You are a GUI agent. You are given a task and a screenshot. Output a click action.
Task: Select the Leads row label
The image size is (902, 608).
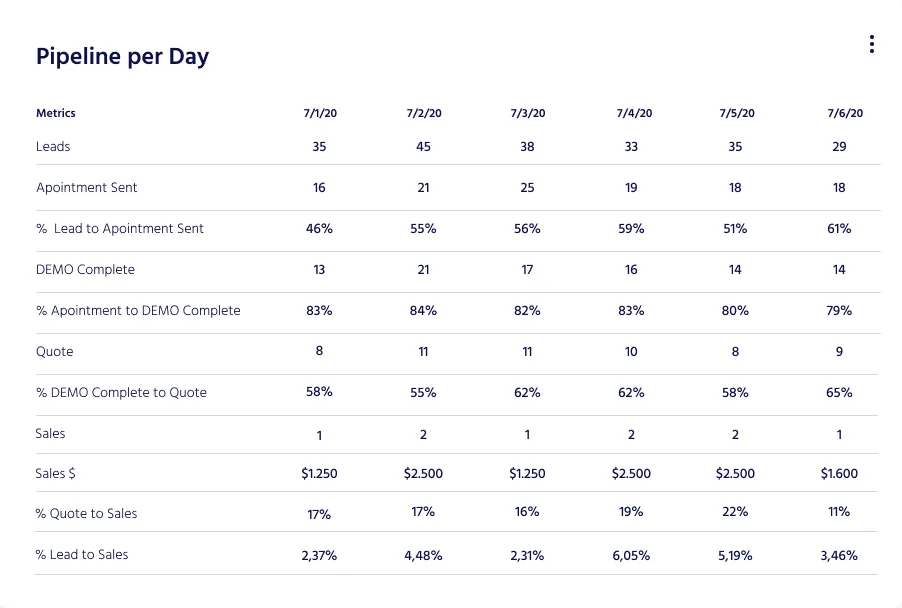(x=53, y=146)
